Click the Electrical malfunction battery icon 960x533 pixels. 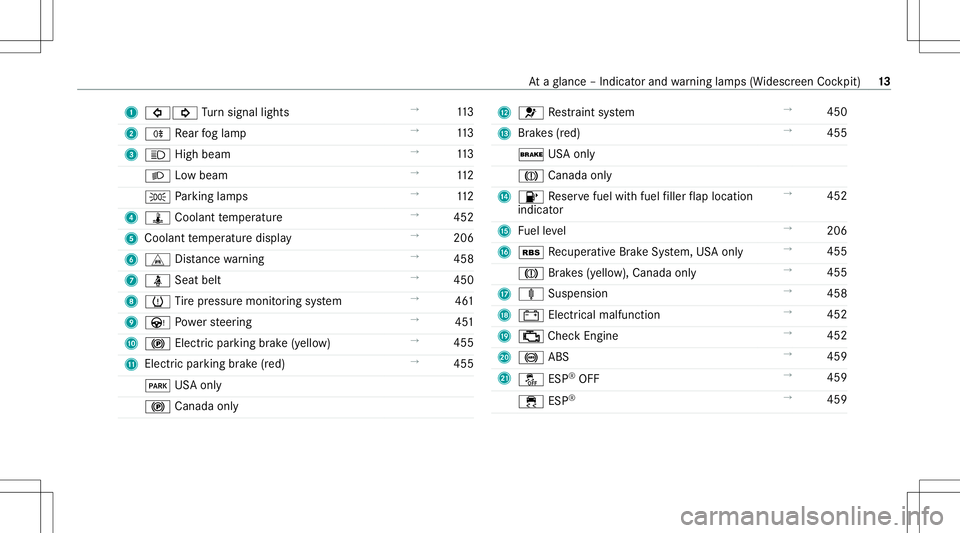531,315
